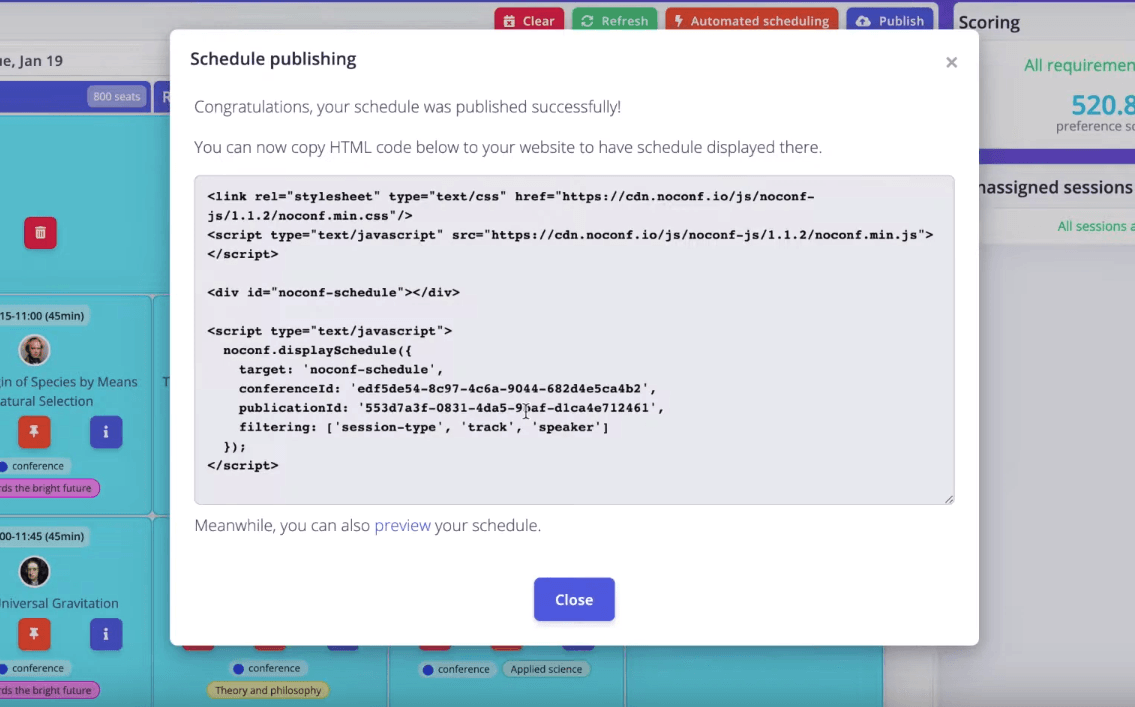Click the 00-11:45 (45min) time label
1135x707 pixels.
42,536
